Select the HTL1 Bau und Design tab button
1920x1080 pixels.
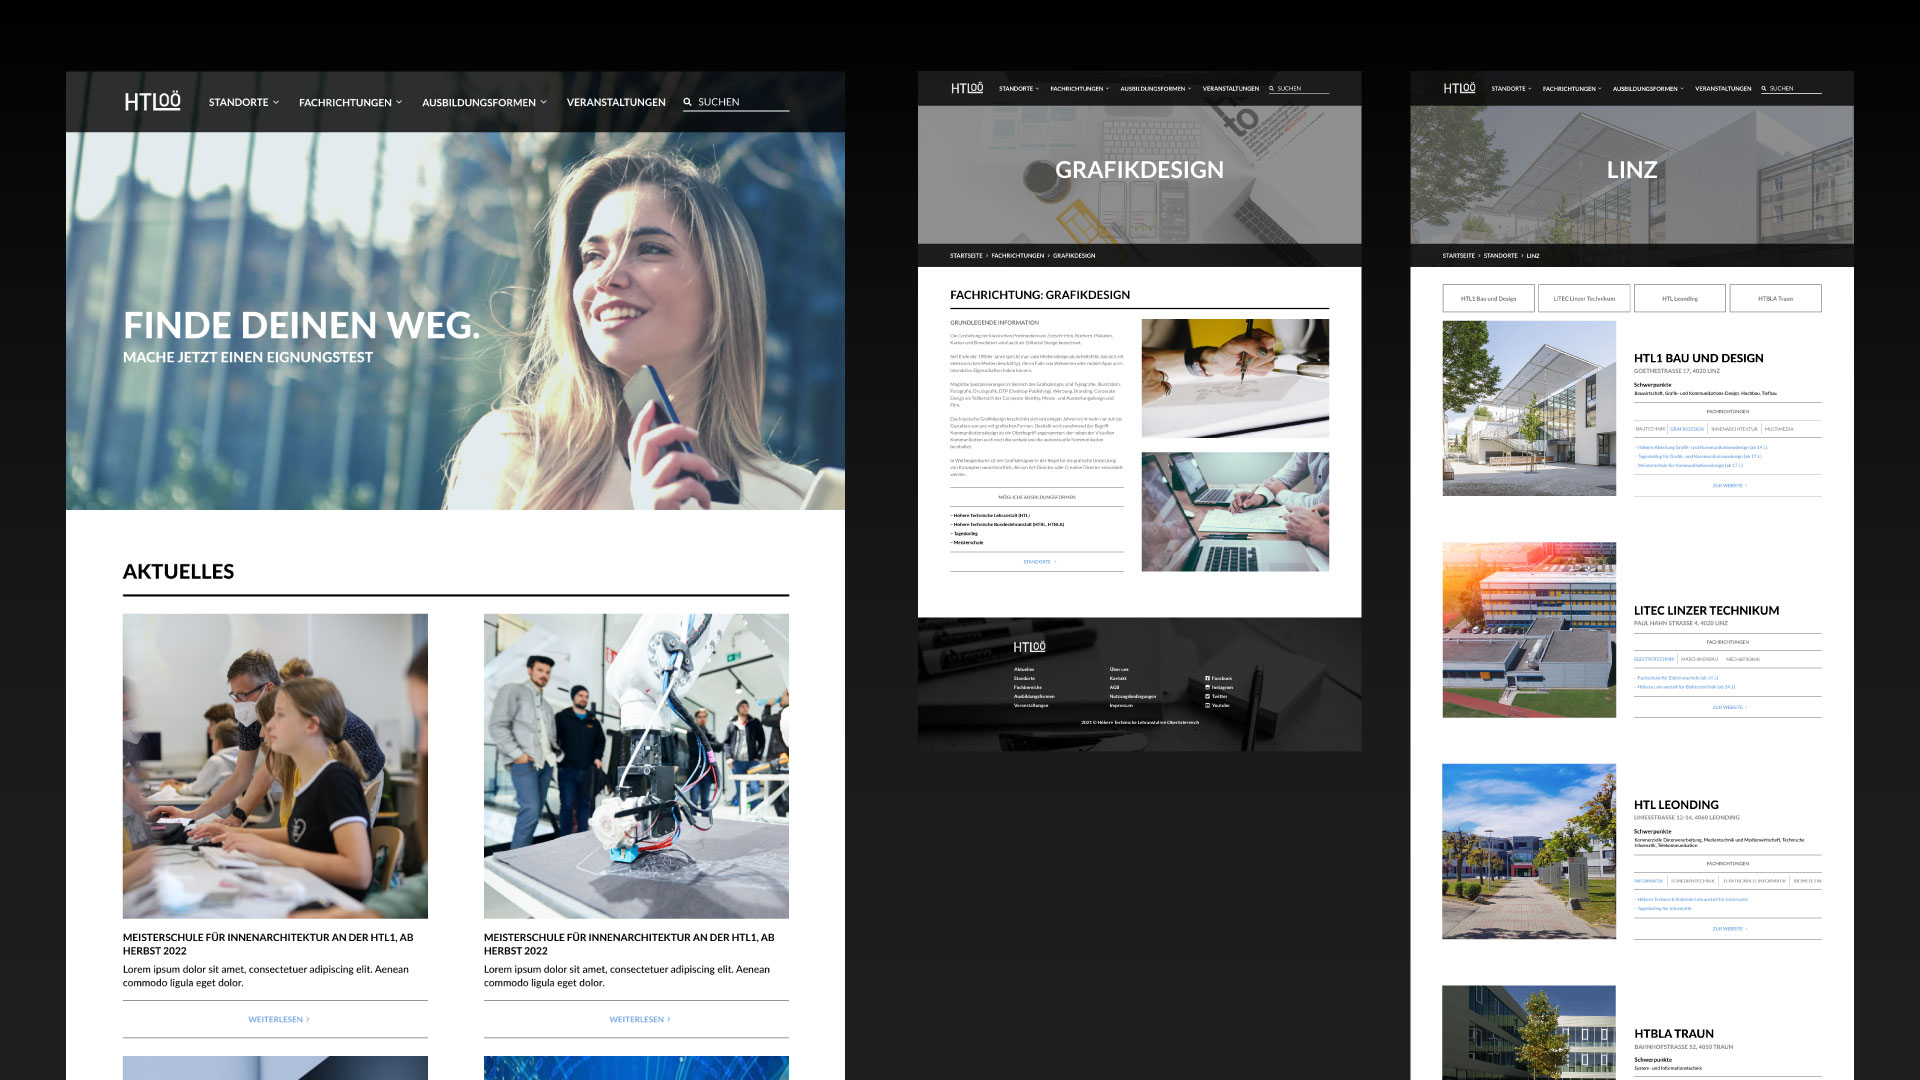[1488, 298]
